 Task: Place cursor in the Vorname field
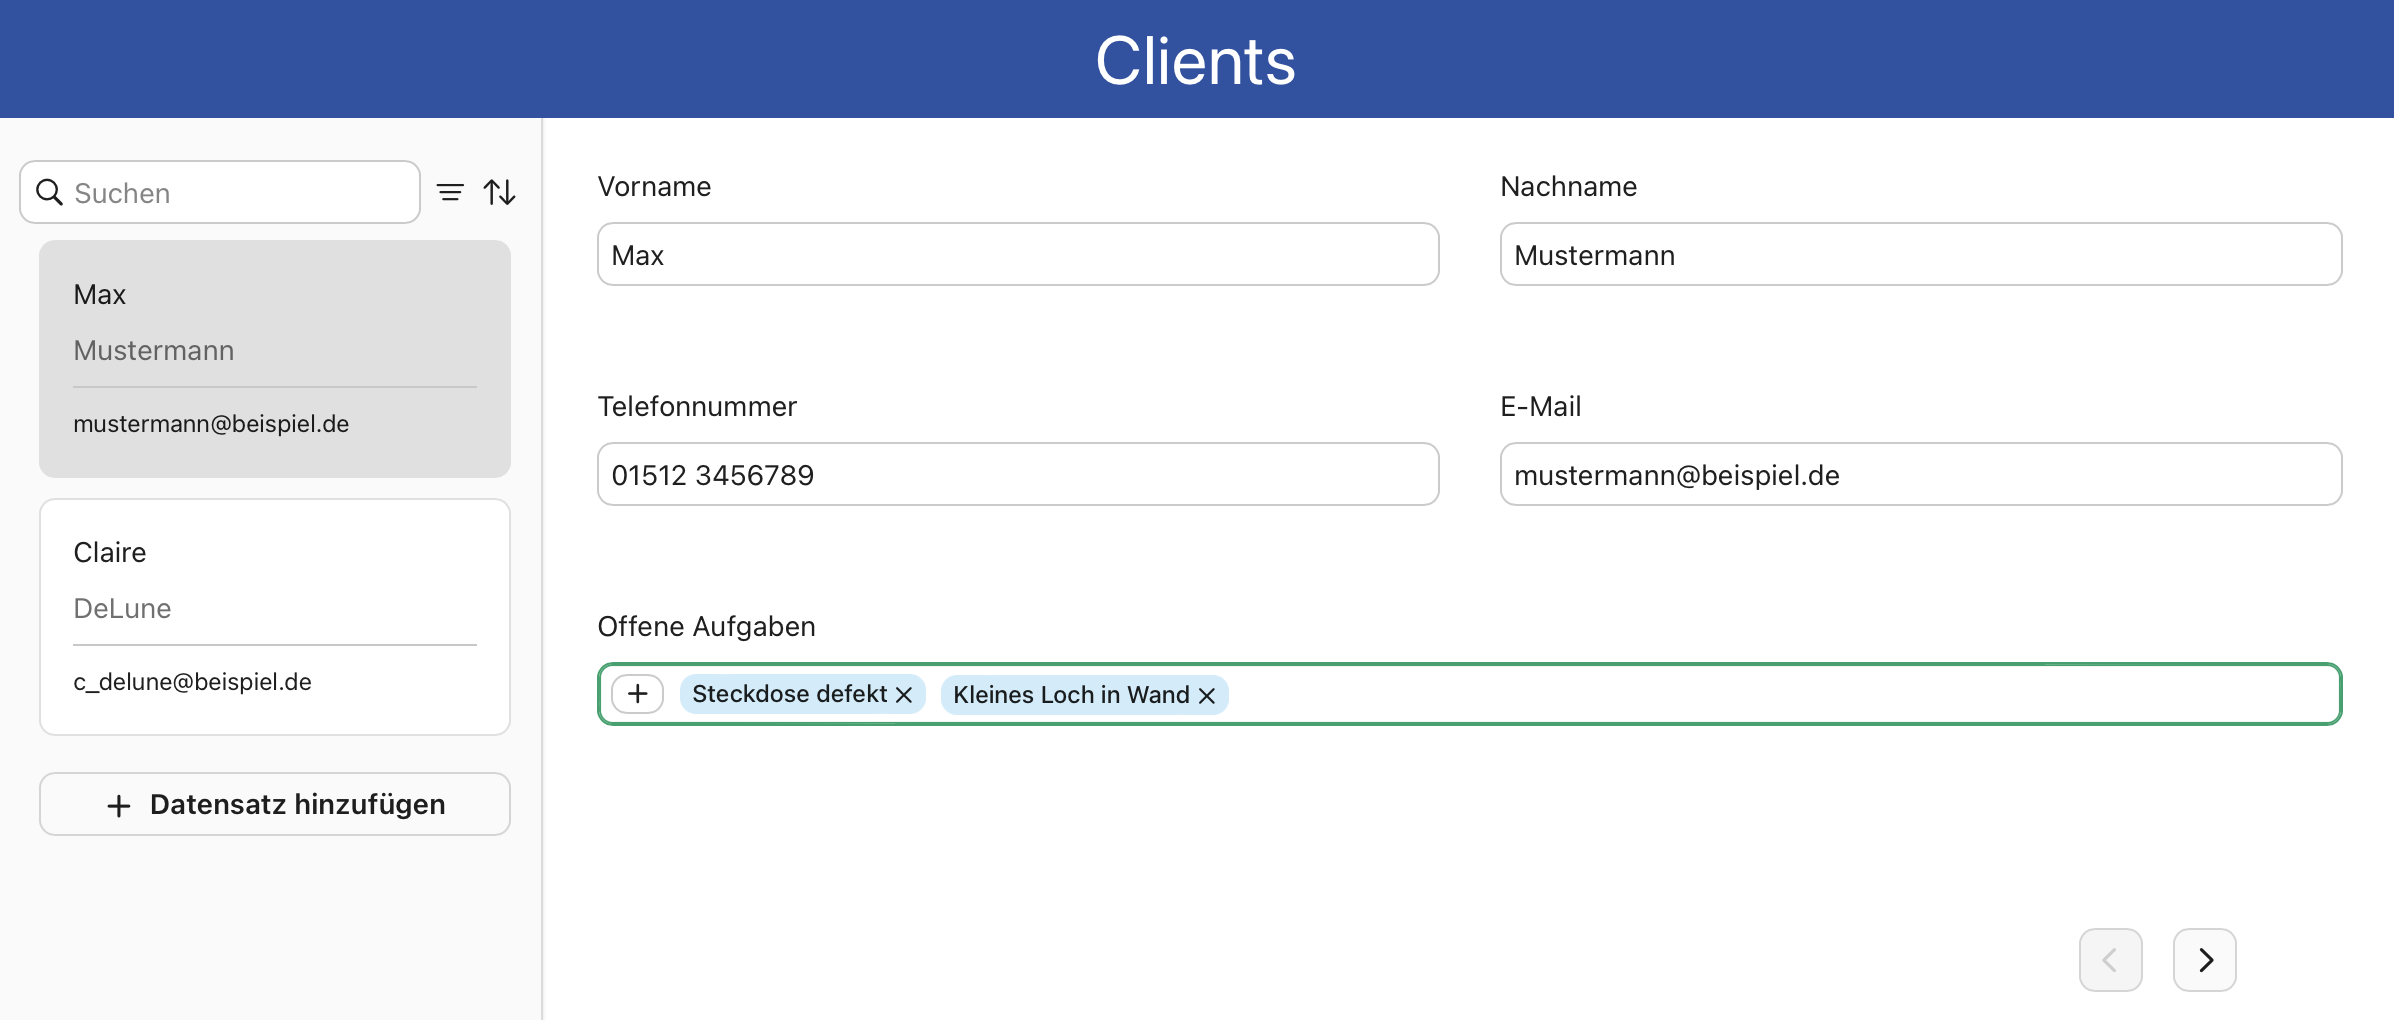1017,254
